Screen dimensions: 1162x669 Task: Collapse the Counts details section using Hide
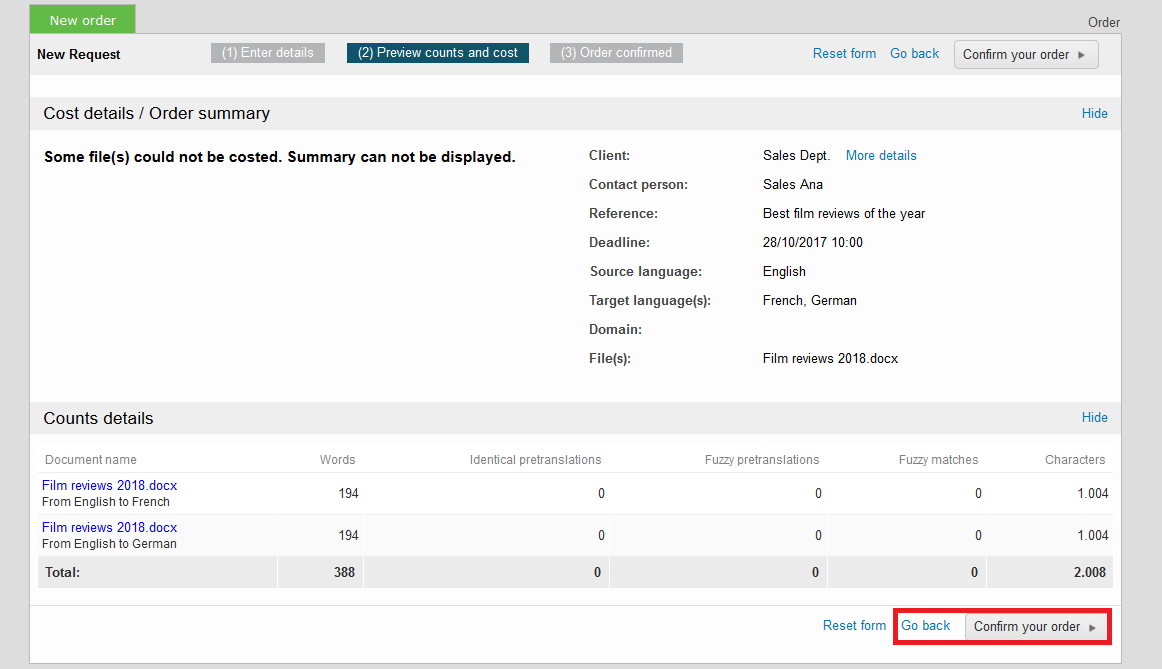coord(1094,418)
